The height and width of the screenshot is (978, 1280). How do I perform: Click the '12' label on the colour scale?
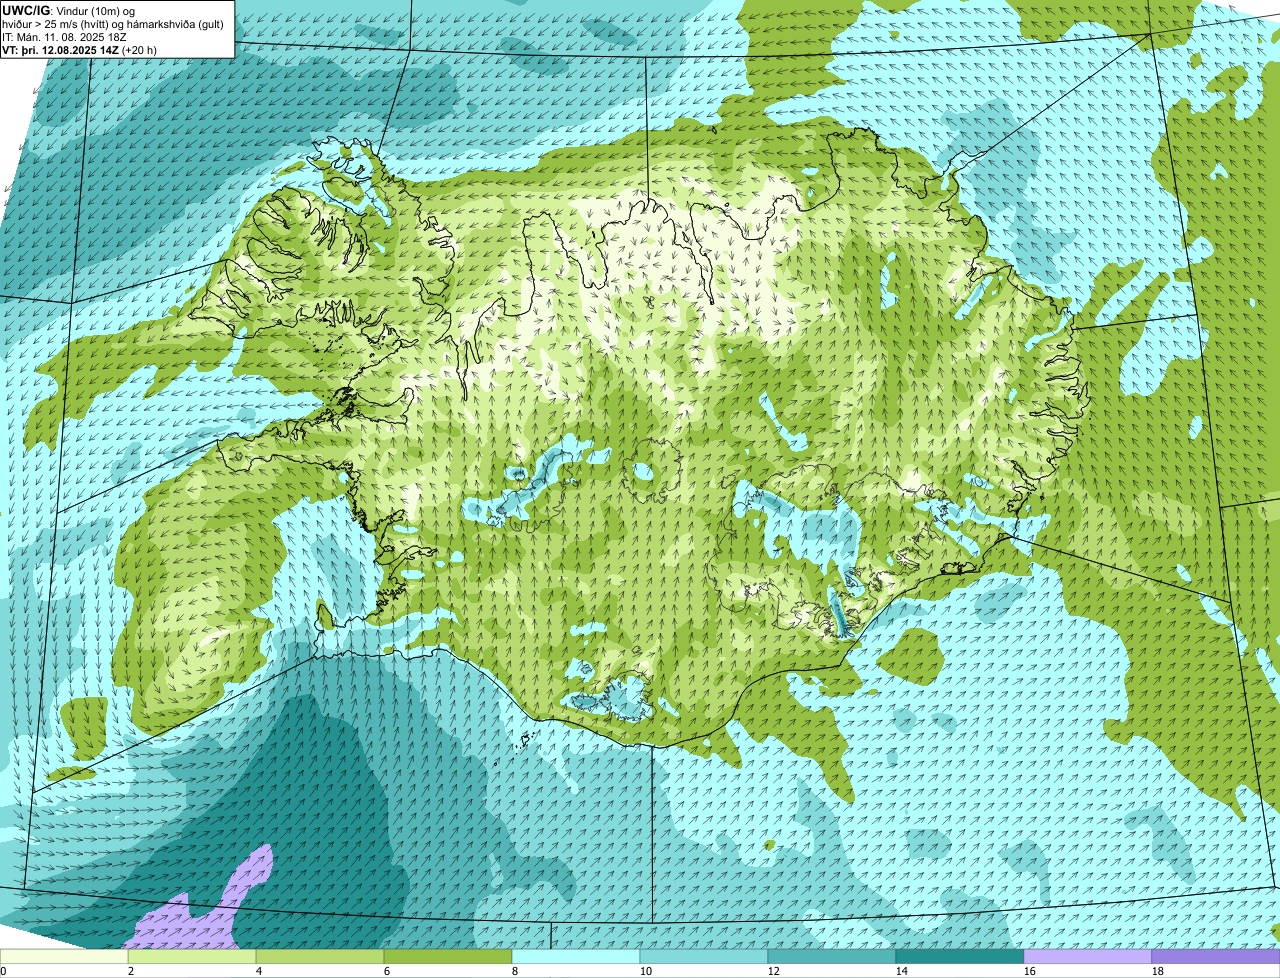coord(774,971)
